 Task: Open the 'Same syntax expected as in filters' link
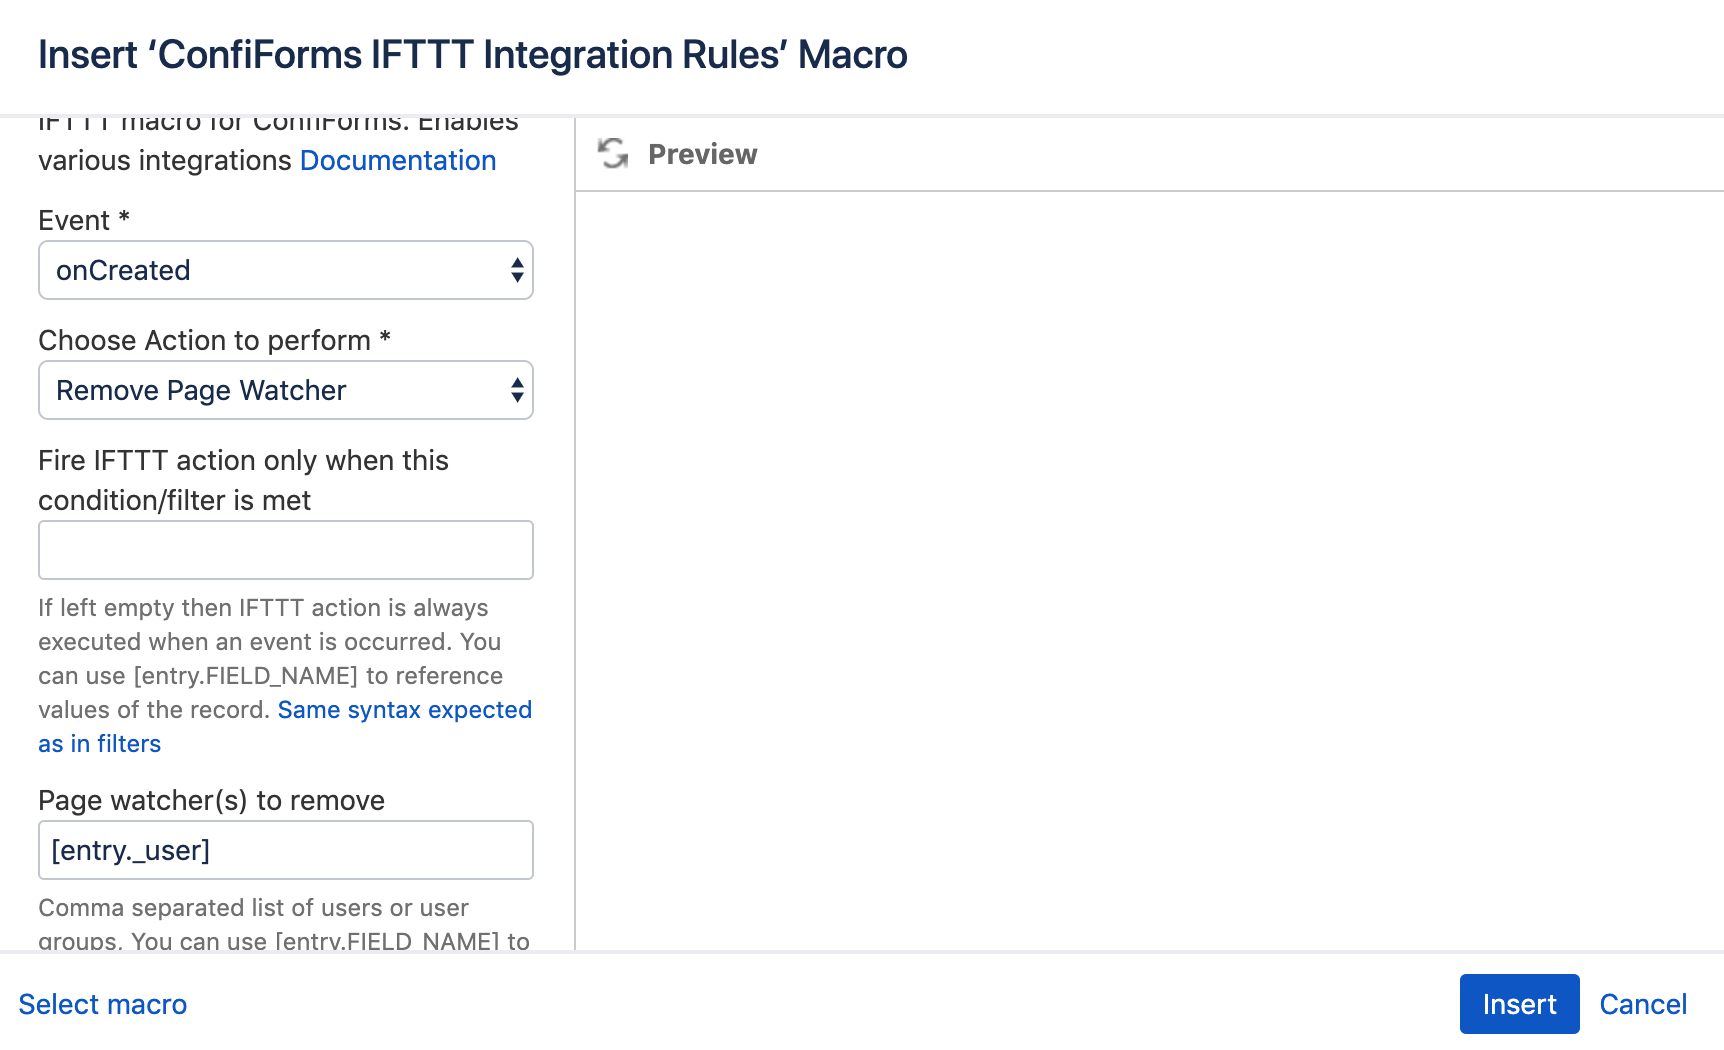285,726
